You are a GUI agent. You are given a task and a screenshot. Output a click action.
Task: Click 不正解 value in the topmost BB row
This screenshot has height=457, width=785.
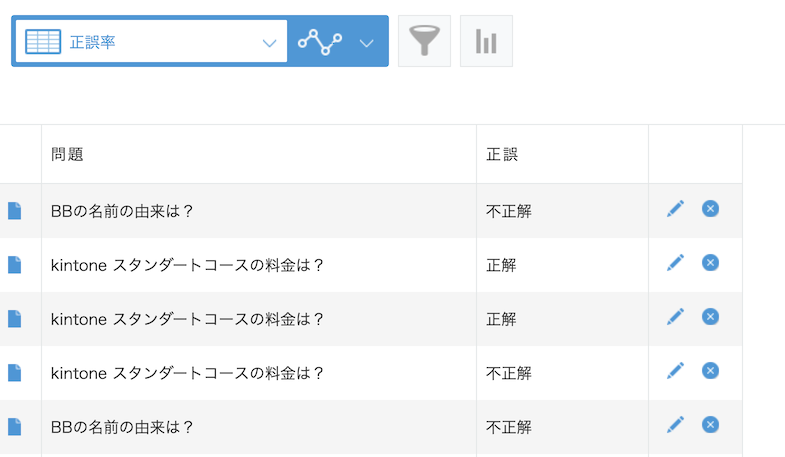[x=509, y=211]
